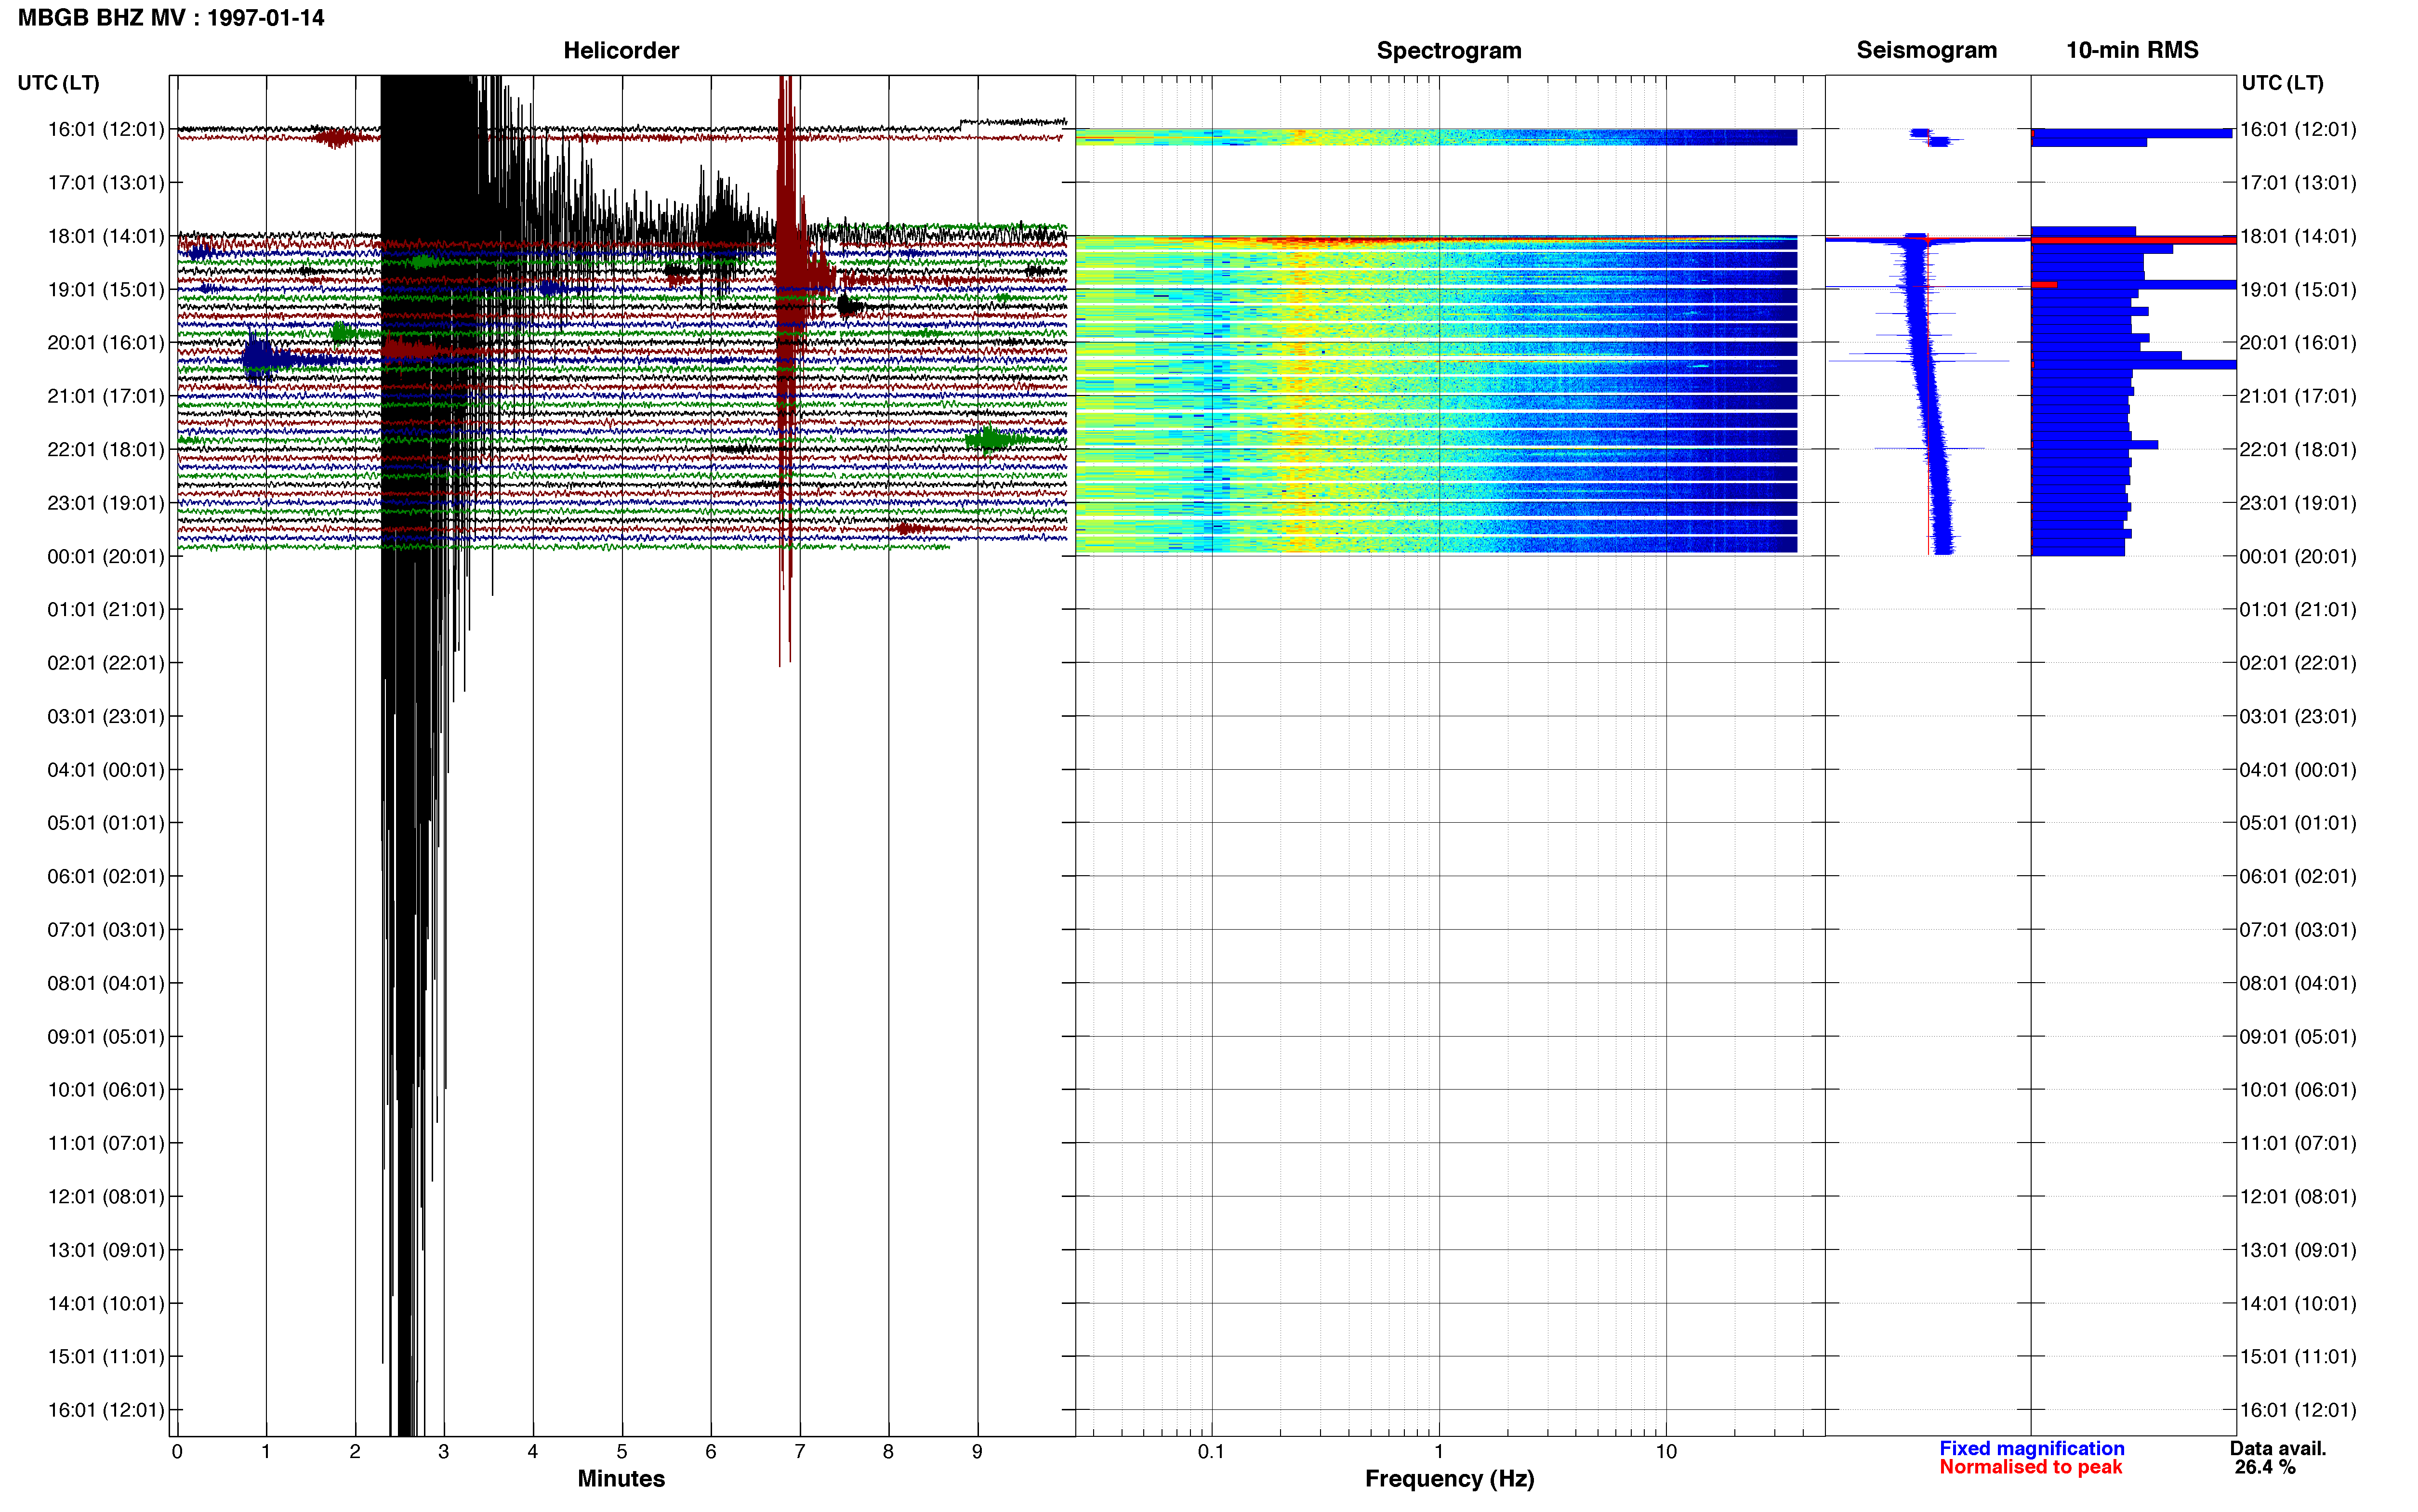Click left time label '12:01 (08:01)'
This screenshot has width=2418, height=1512.
click(x=105, y=1197)
